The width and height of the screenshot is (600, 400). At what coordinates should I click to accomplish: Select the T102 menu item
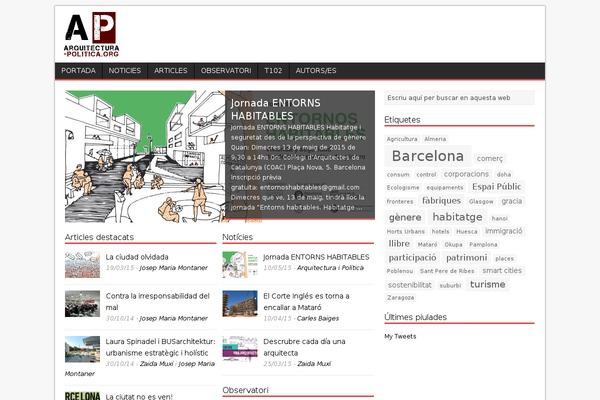[x=273, y=71]
